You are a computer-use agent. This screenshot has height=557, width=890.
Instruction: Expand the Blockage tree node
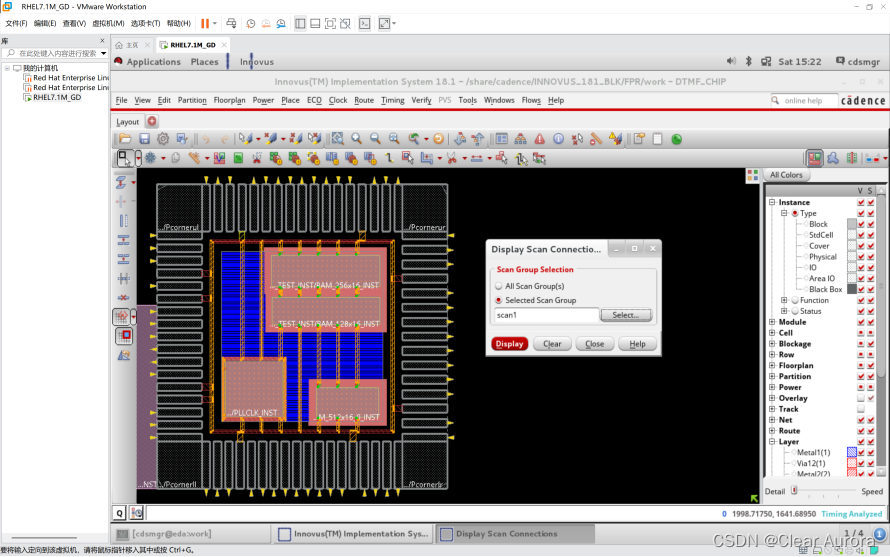(772, 344)
